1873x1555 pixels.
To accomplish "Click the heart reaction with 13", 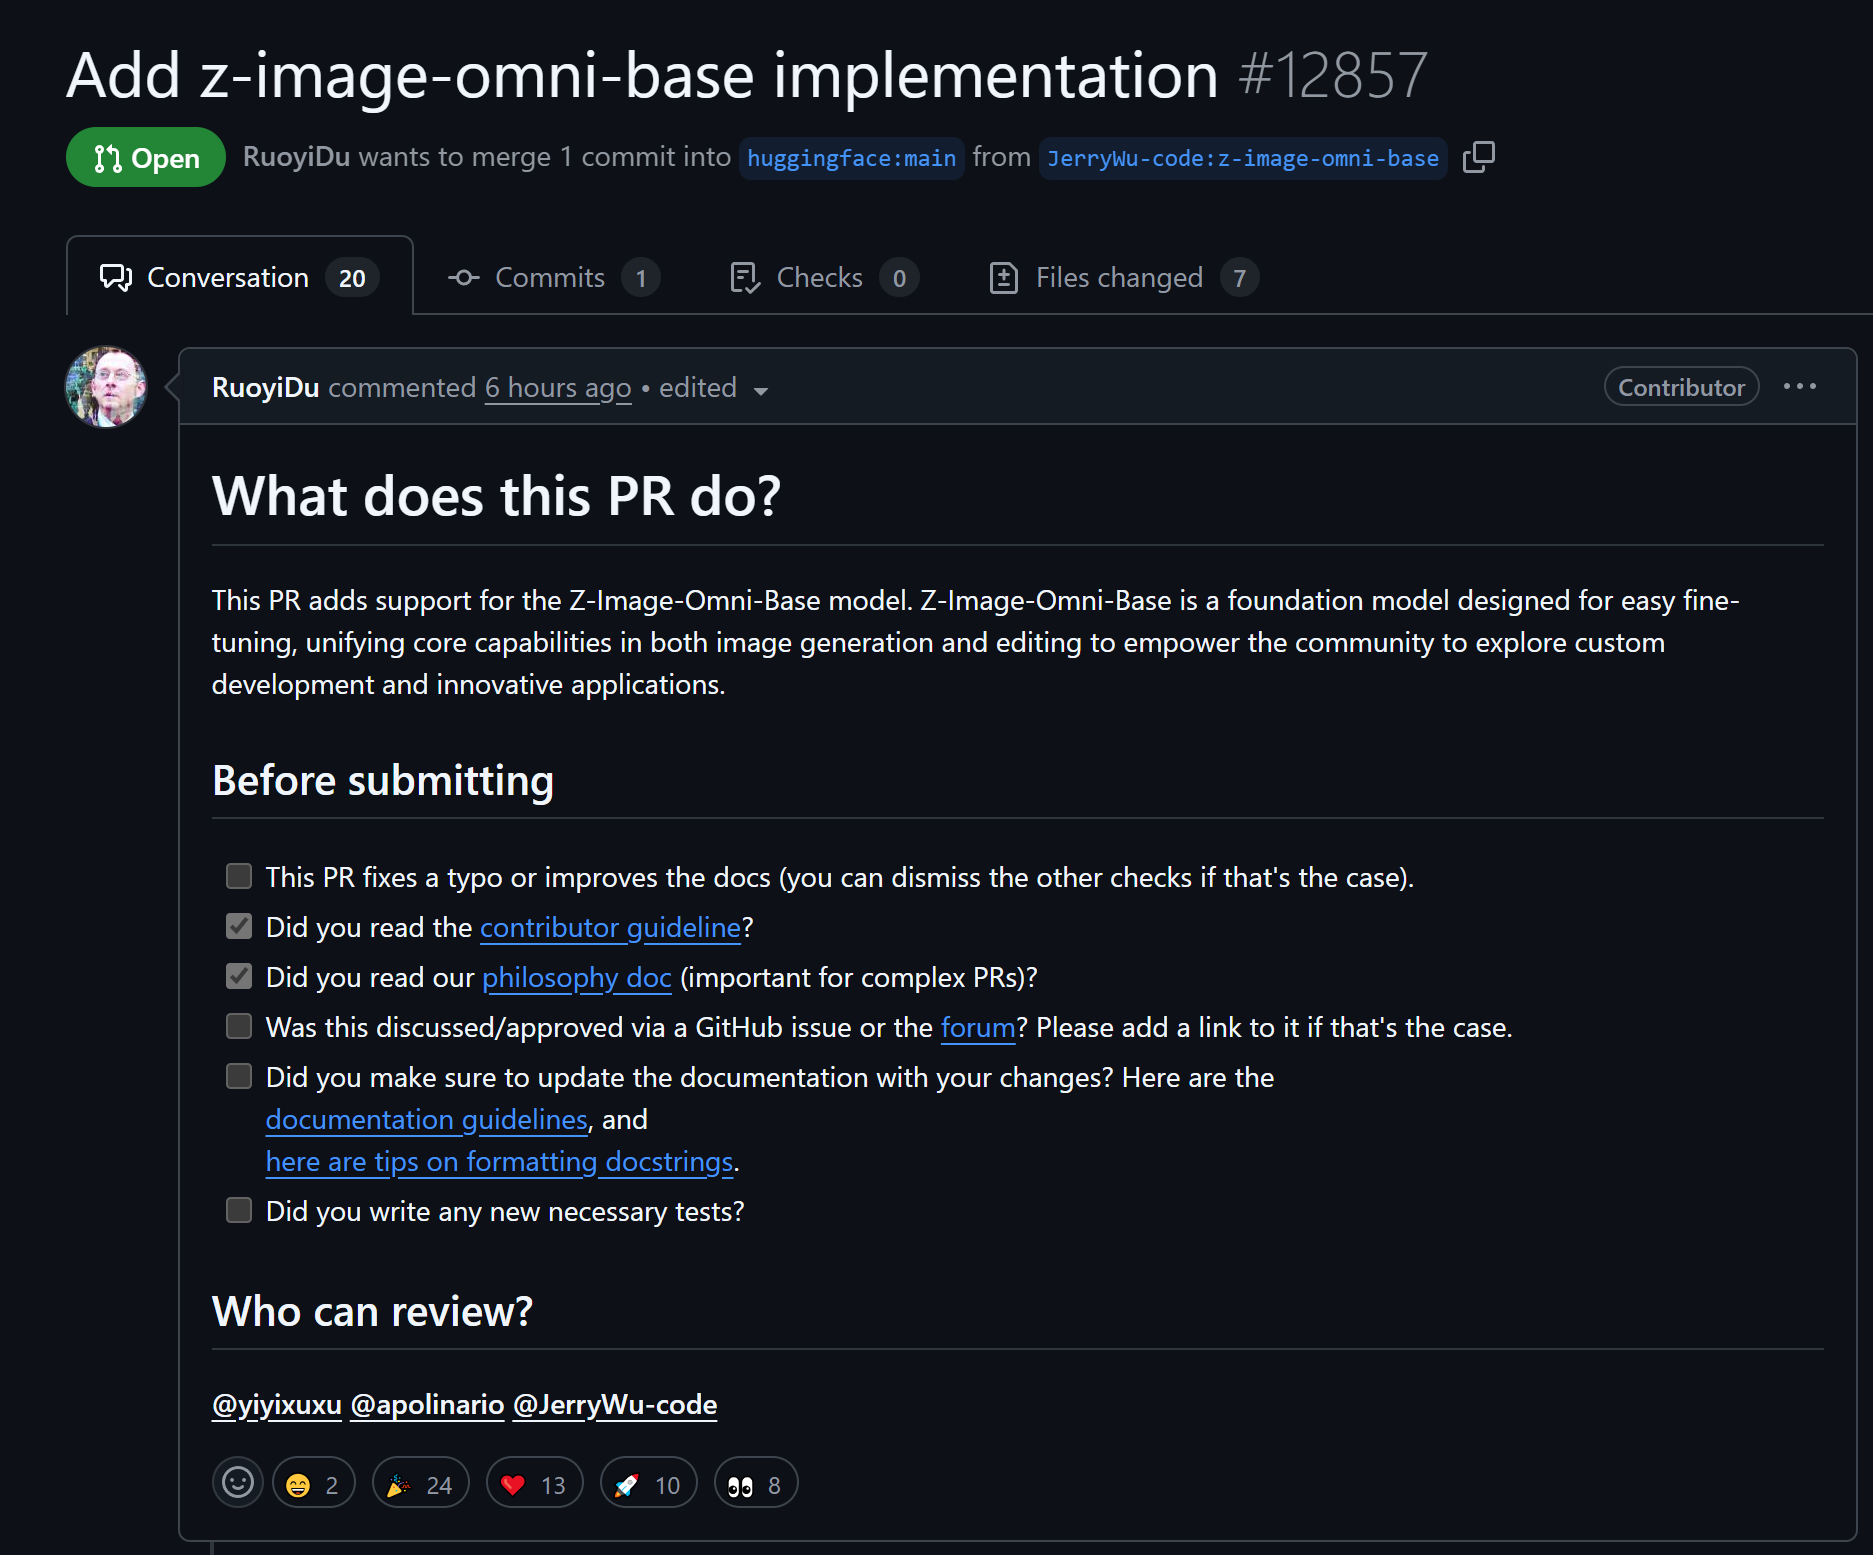I will [535, 1484].
